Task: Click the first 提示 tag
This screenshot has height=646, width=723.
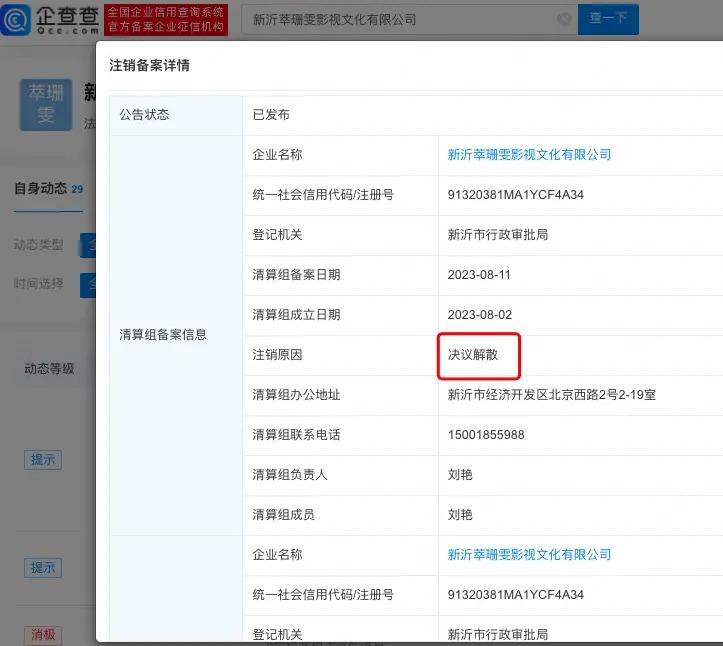Action: [x=43, y=460]
